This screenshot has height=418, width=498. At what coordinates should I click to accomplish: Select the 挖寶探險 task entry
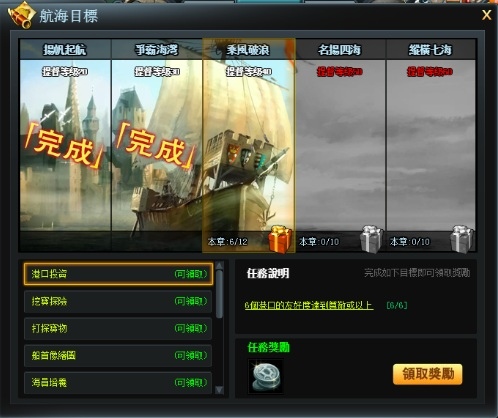point(118,301)
